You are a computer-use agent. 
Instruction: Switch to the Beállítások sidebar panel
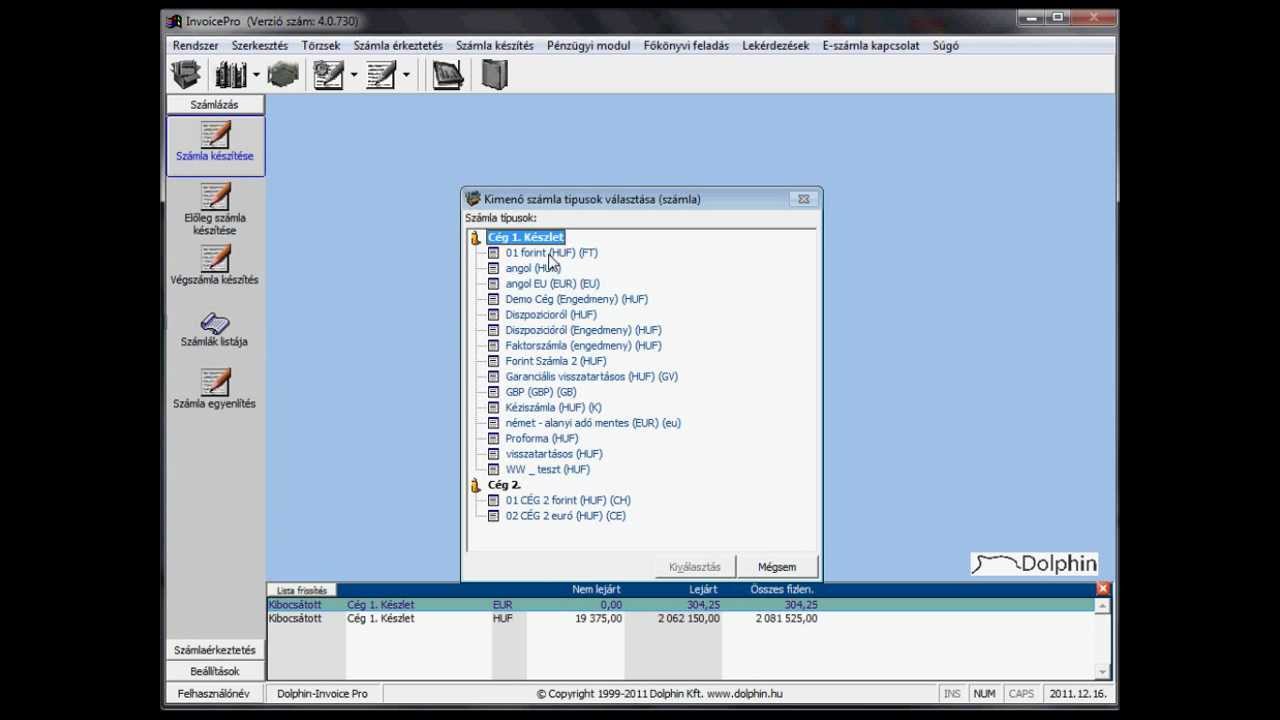215,671
